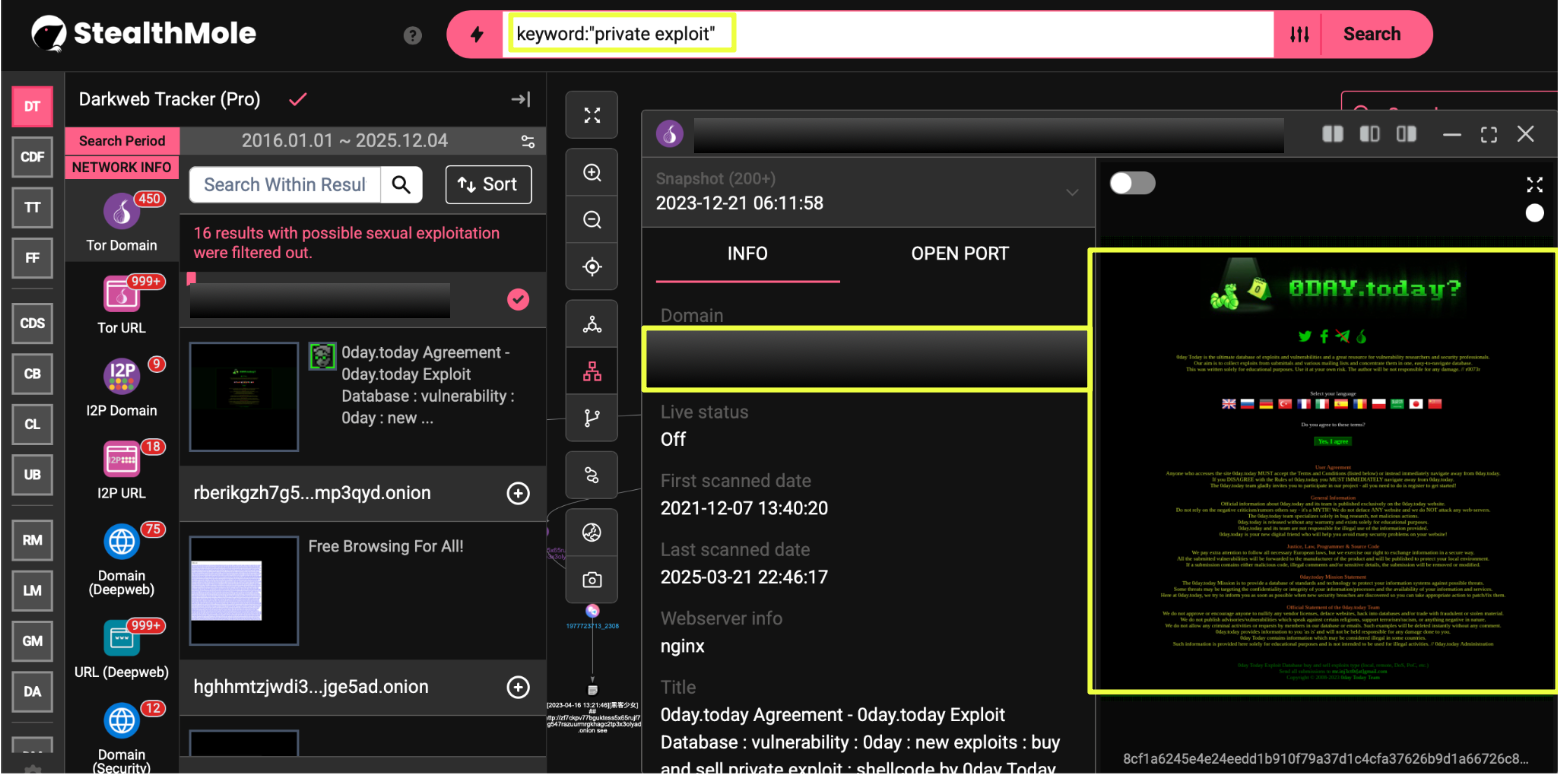Click the help question mark icon
This screenshot has height=774, width=1558.
(x=412, y=35)
